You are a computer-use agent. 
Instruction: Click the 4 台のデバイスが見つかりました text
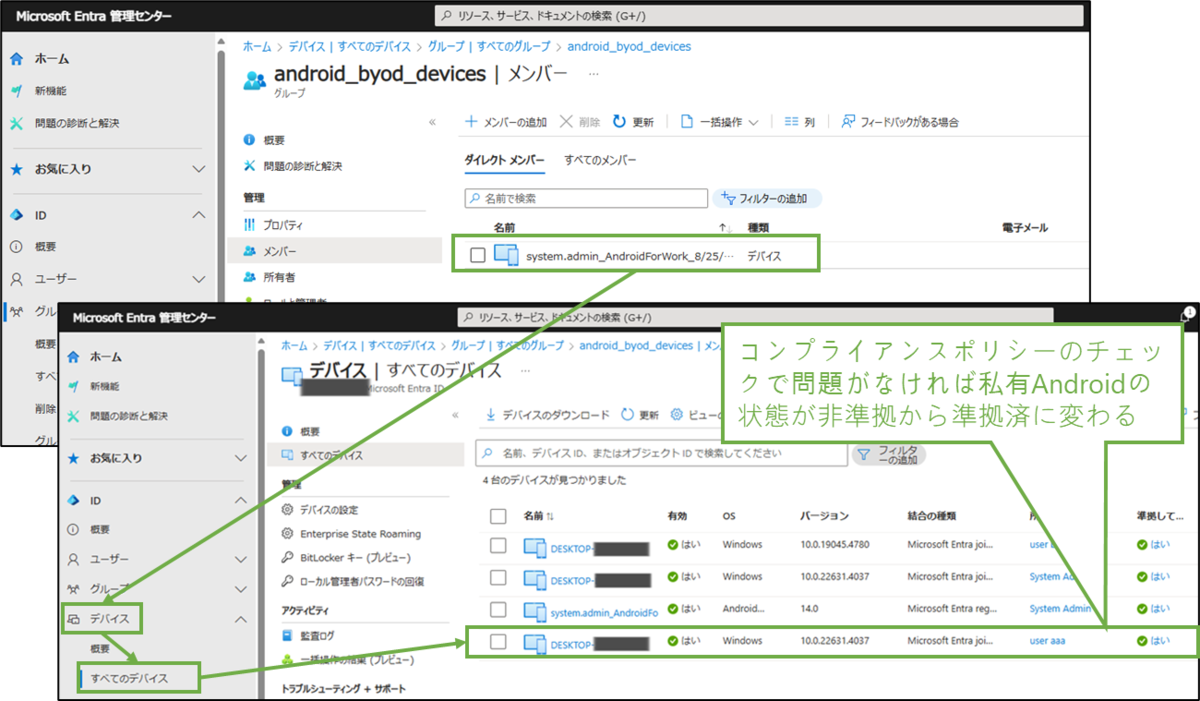[x=554, y=481]
